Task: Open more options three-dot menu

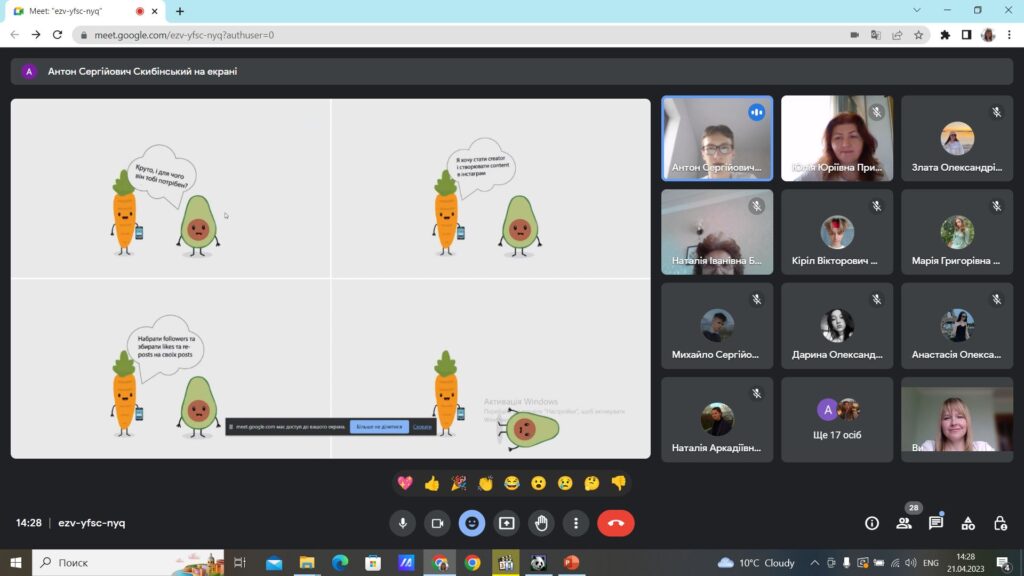Action: (575, 523)
